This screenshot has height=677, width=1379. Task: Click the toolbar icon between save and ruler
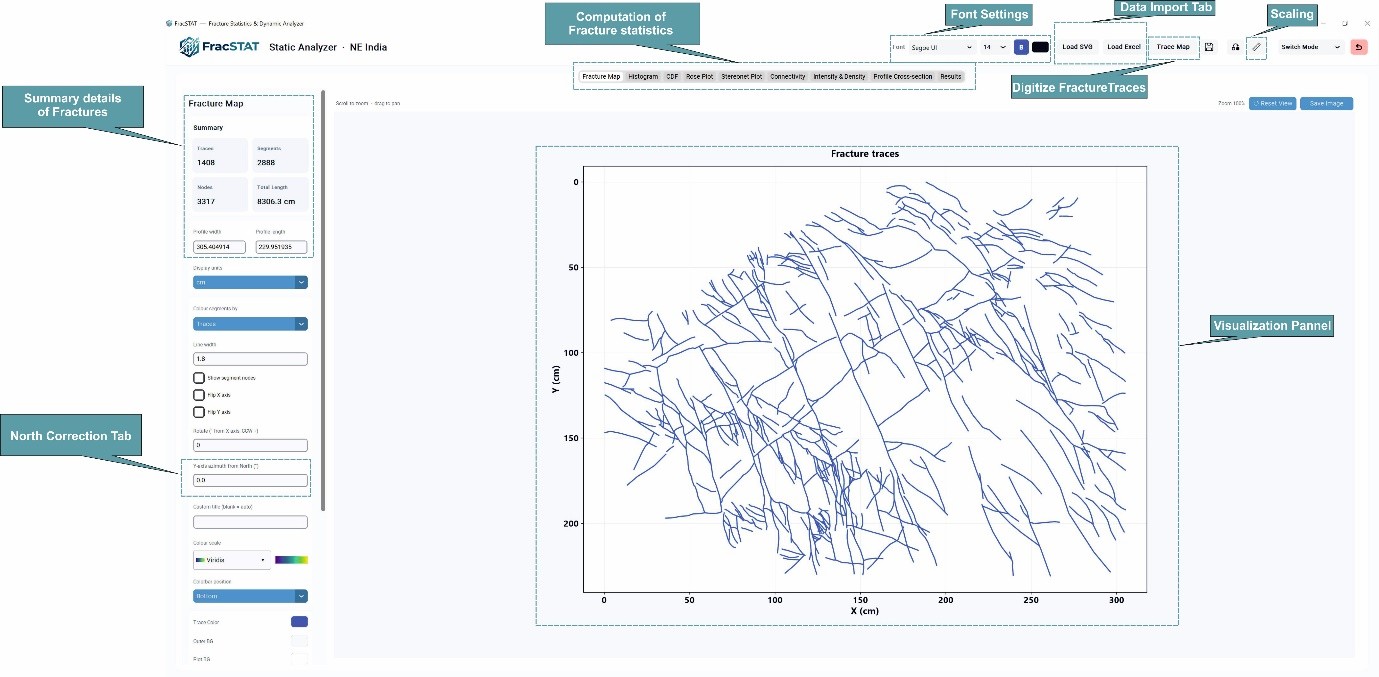(1235, 47)
